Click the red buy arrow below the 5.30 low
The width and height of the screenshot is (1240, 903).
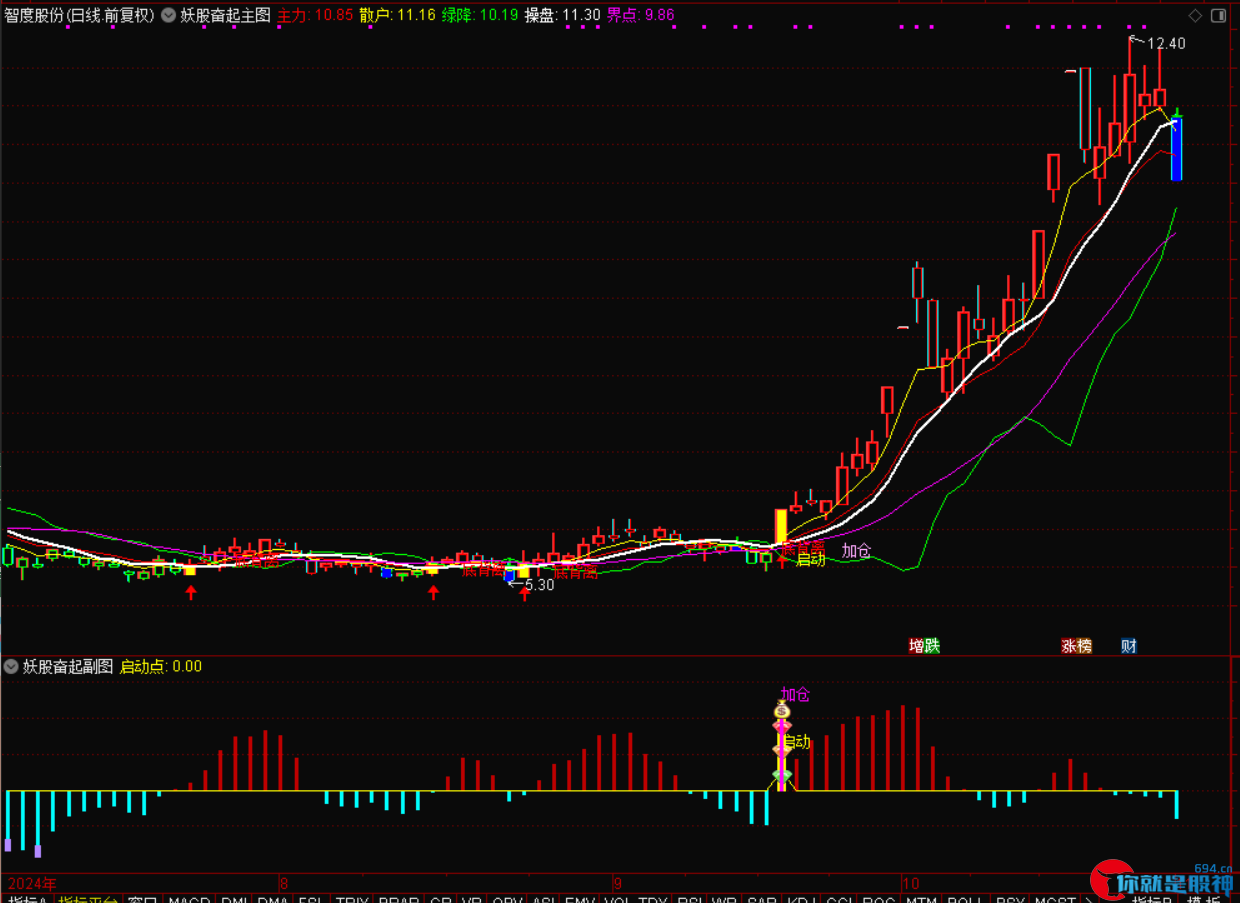click(x=524, y=594)
